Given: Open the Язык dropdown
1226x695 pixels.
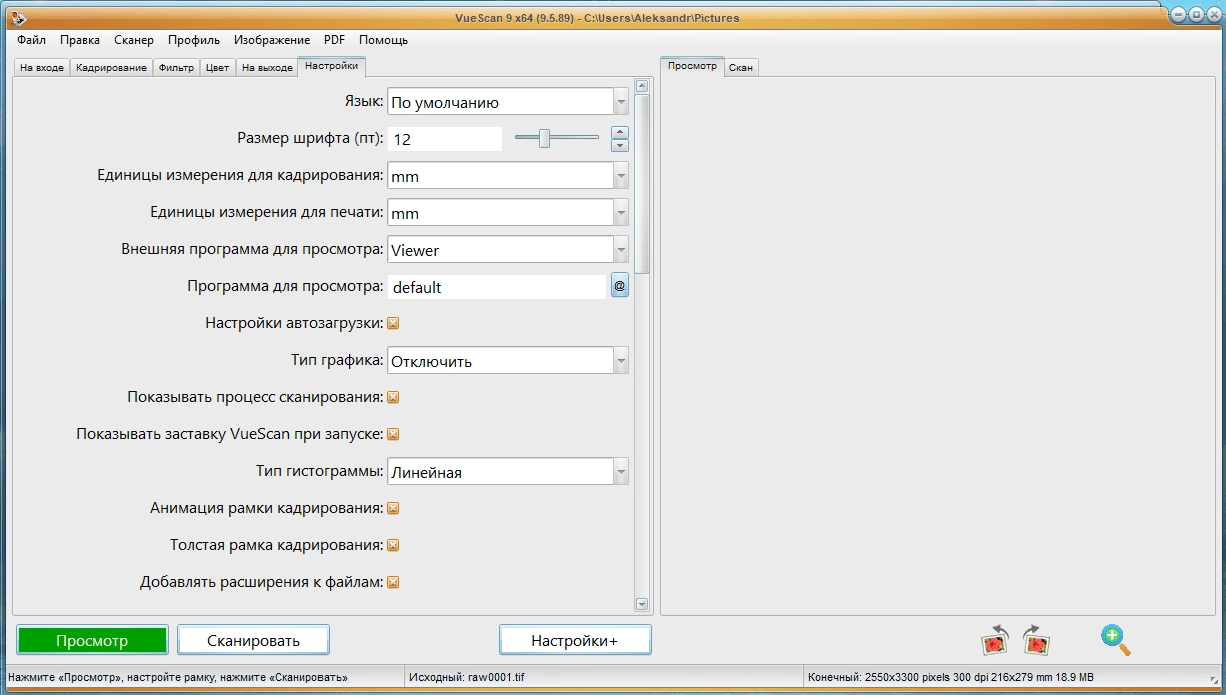Looking at the screenshot, I should click(x=508, y=102).
